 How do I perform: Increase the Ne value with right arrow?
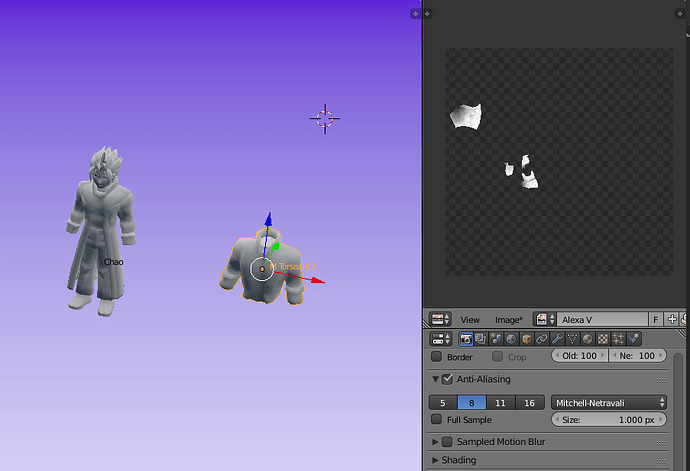tap(661, 356)
